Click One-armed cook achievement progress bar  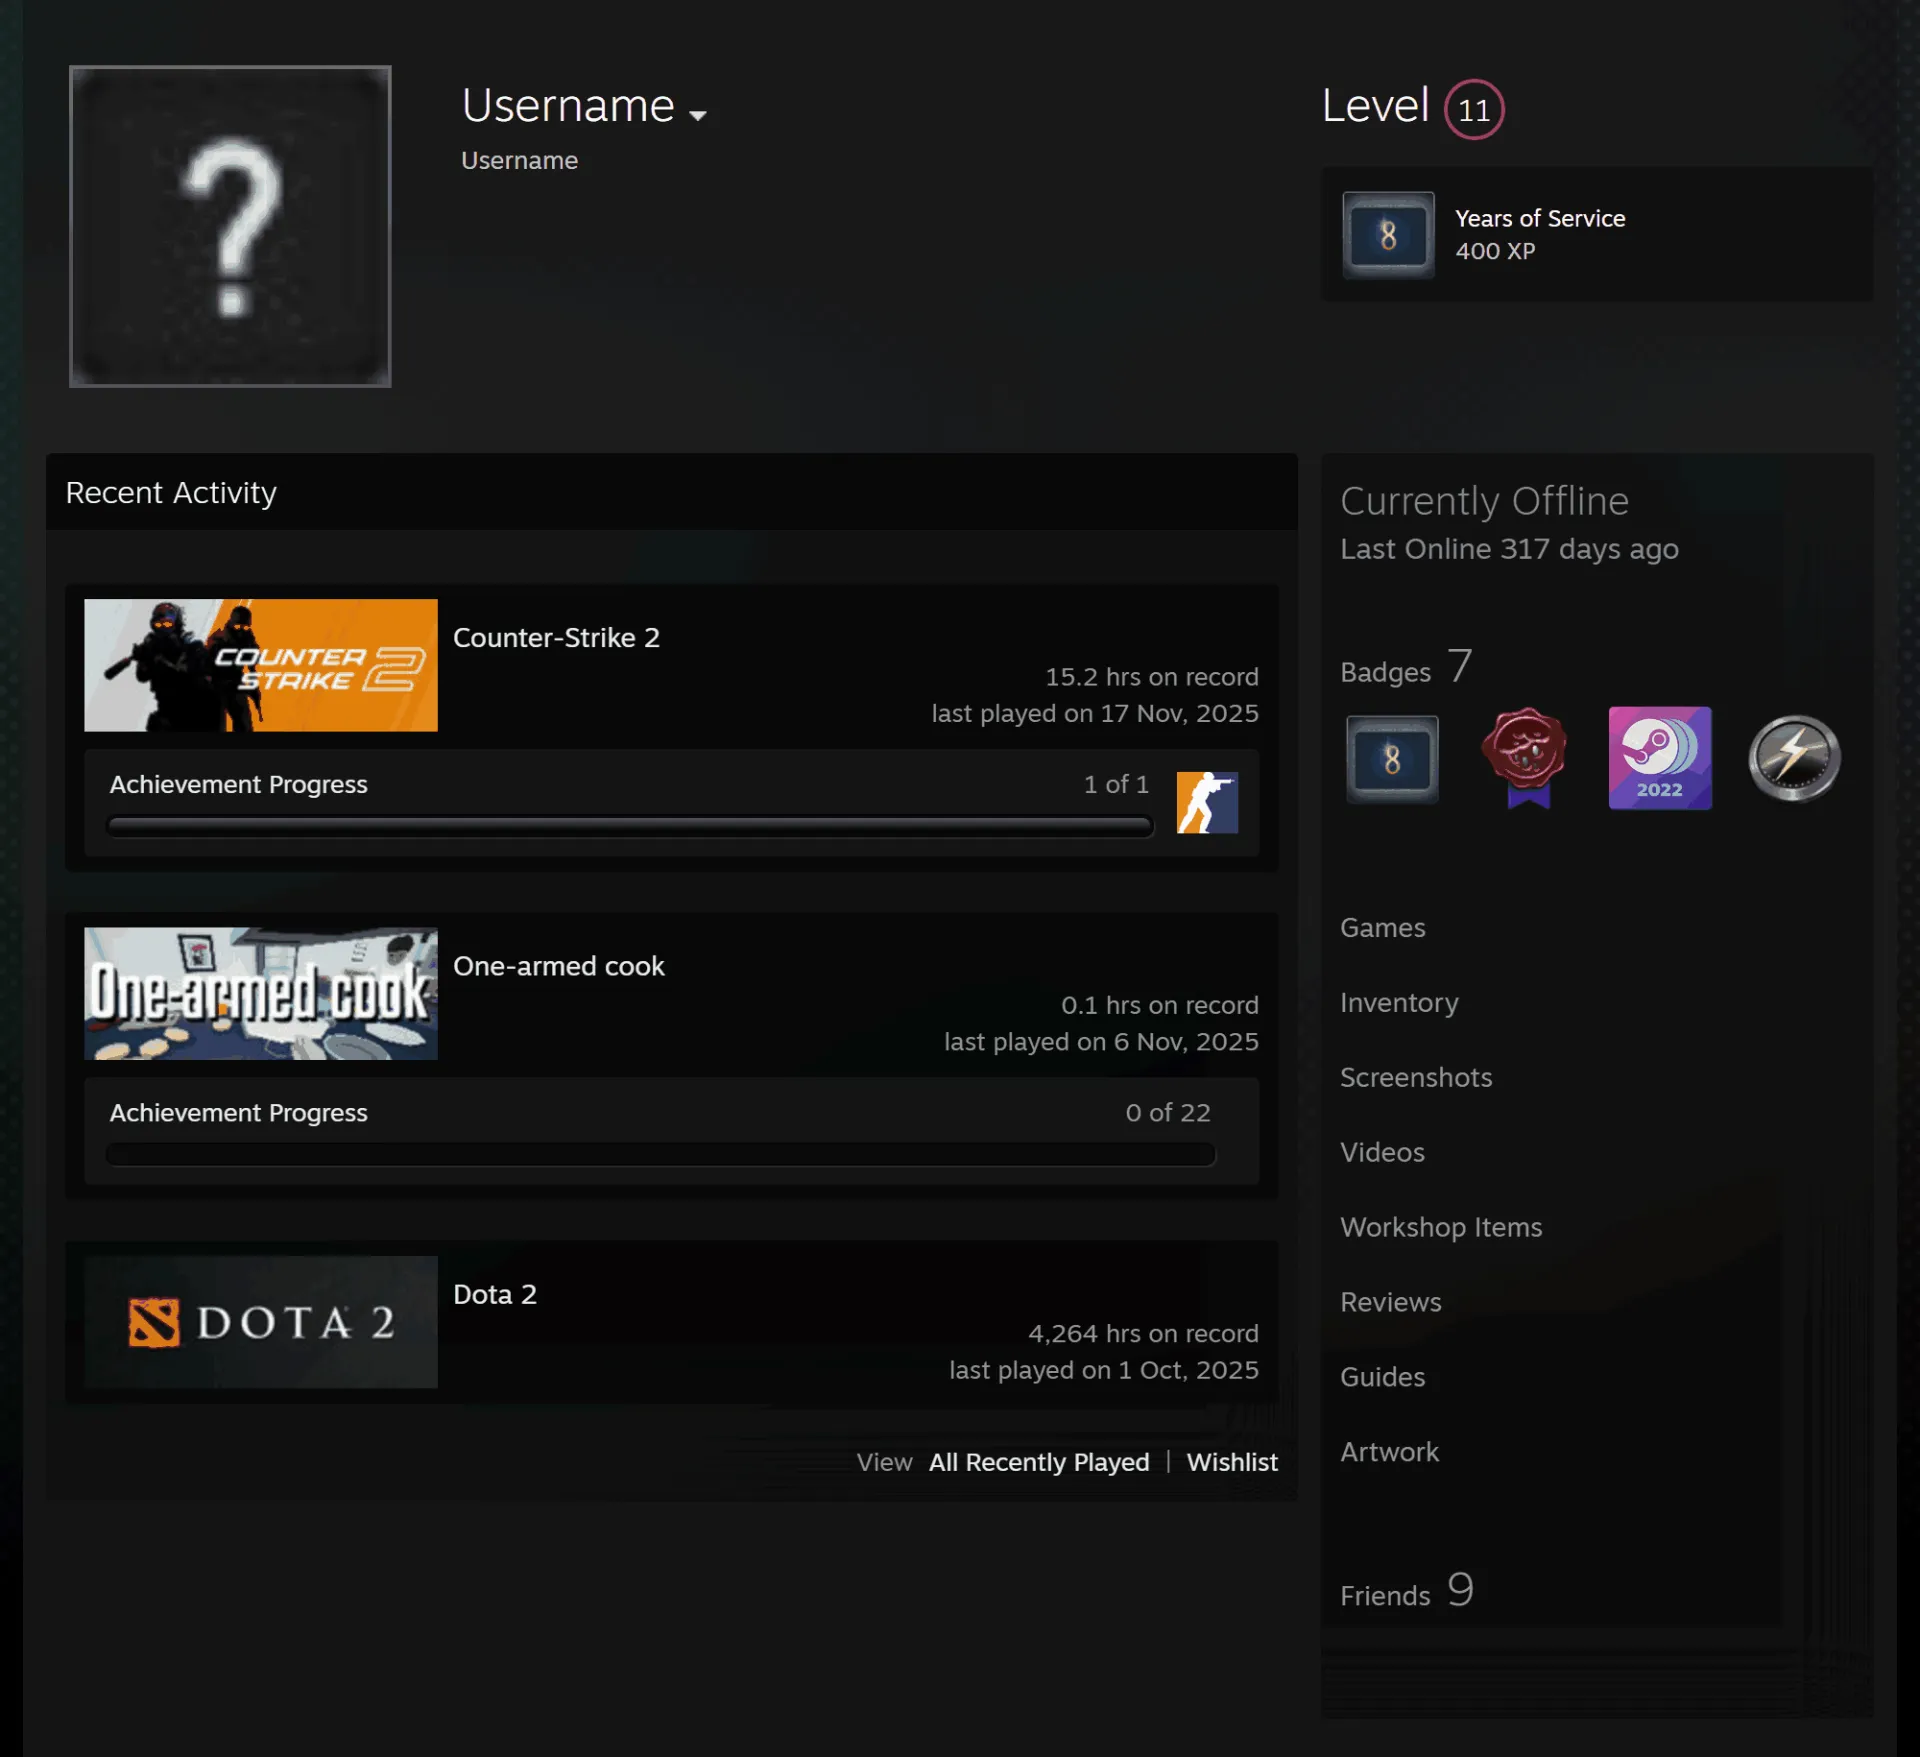click(661, 1154)
